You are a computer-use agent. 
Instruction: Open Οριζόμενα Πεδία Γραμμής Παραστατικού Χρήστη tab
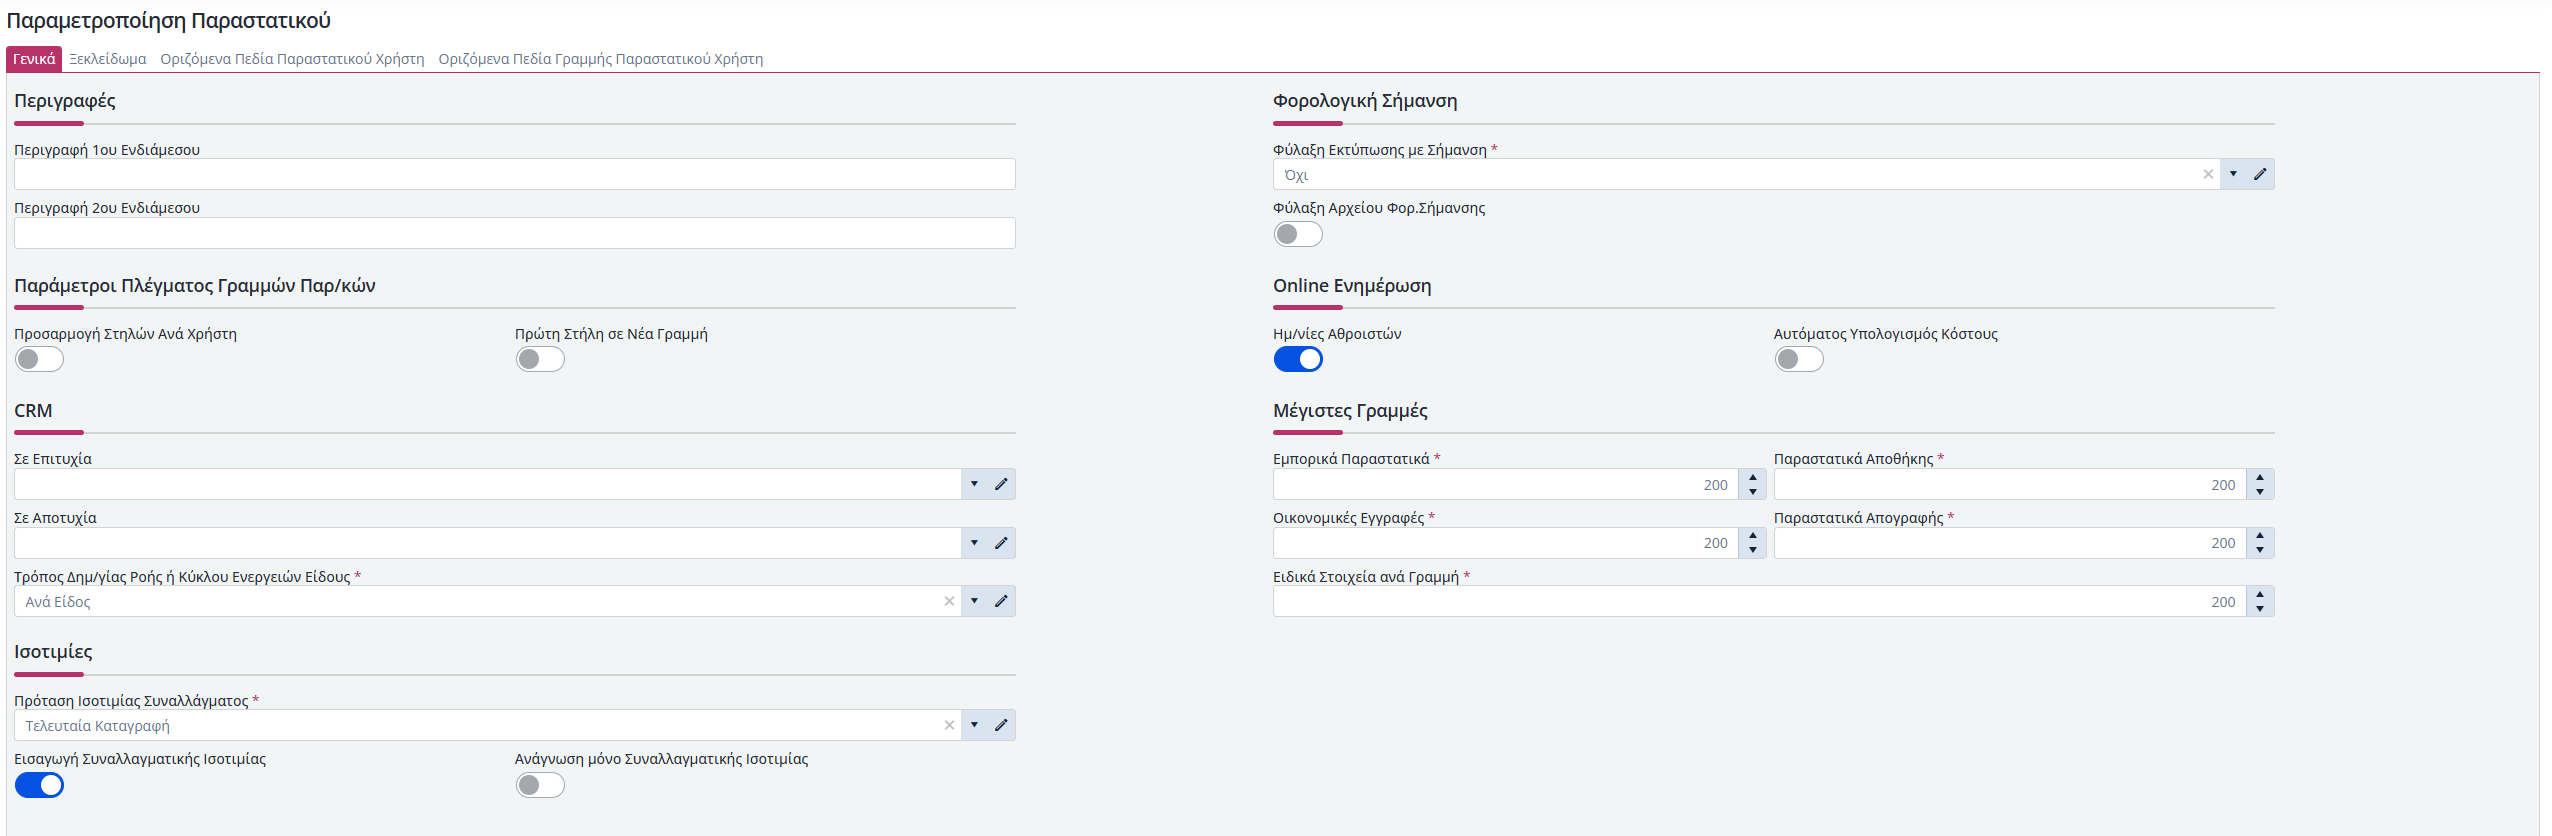click(x=600, y=59)
